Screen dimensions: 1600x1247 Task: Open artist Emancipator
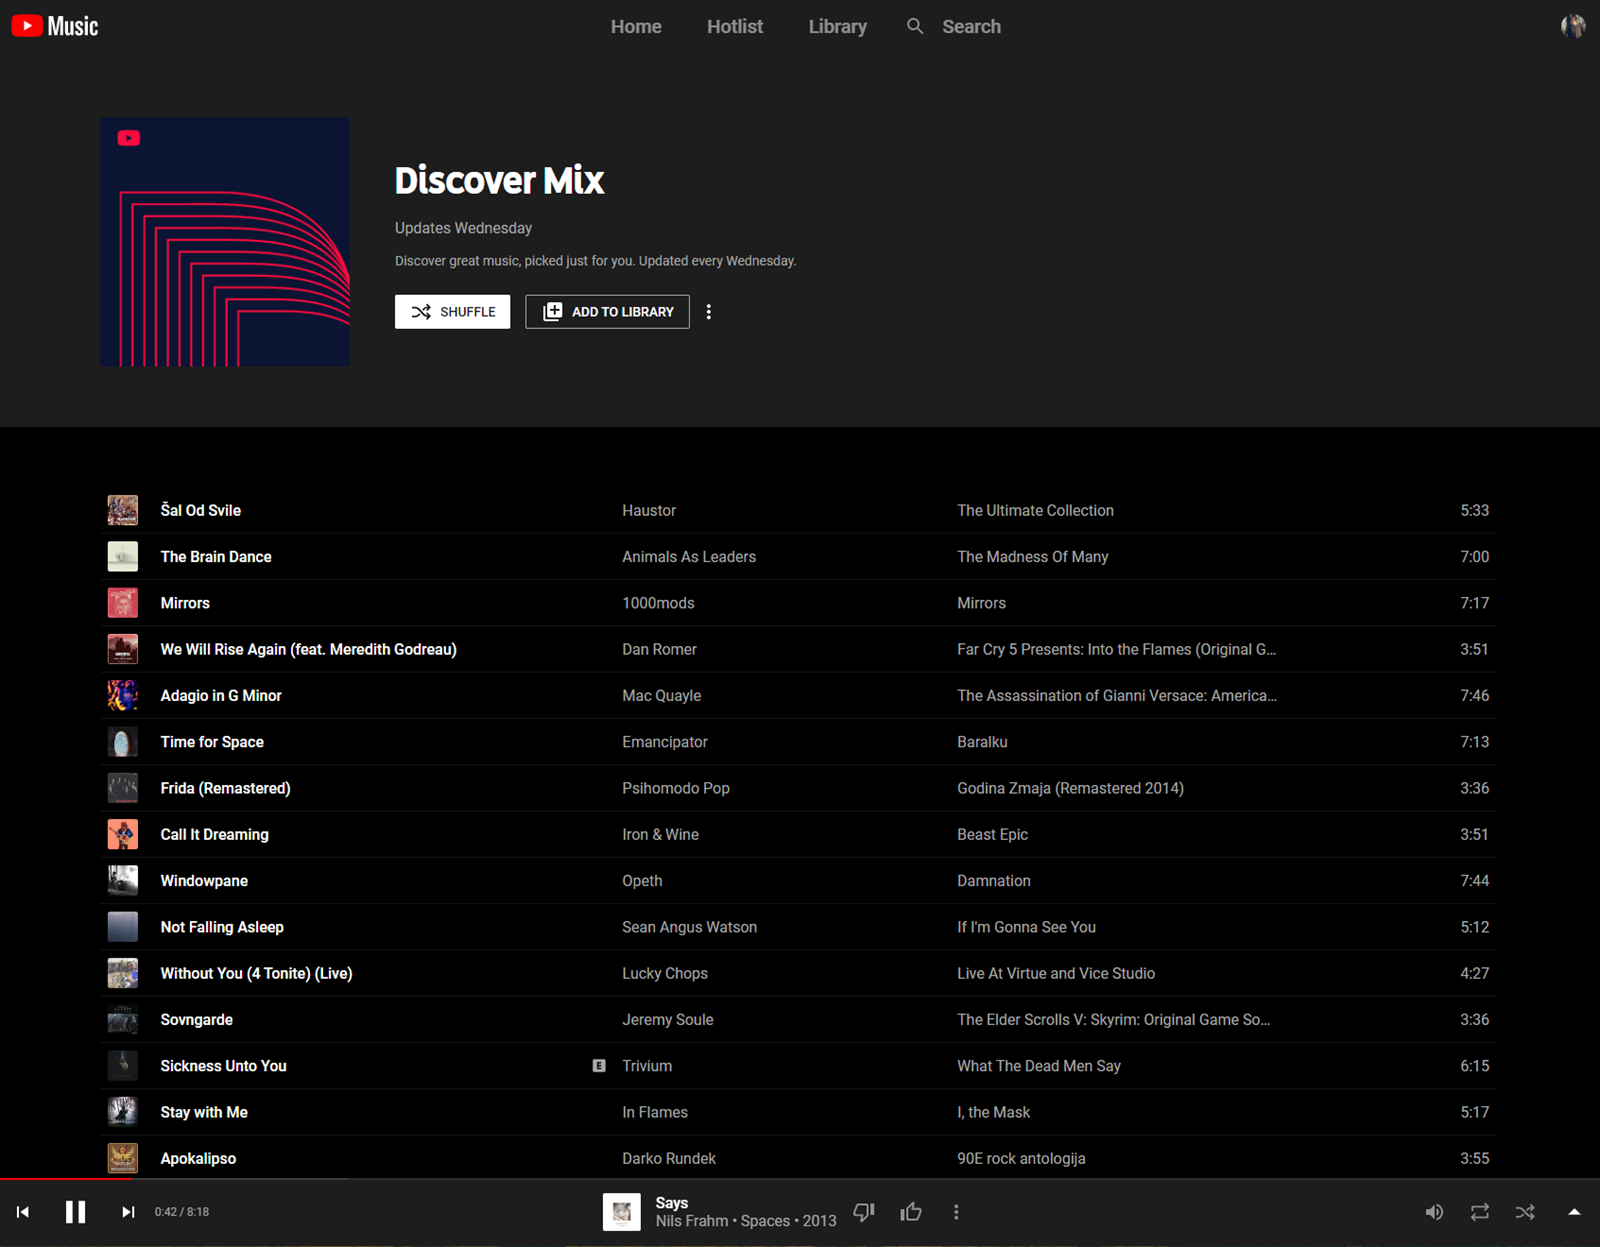[x=665, y=742]
